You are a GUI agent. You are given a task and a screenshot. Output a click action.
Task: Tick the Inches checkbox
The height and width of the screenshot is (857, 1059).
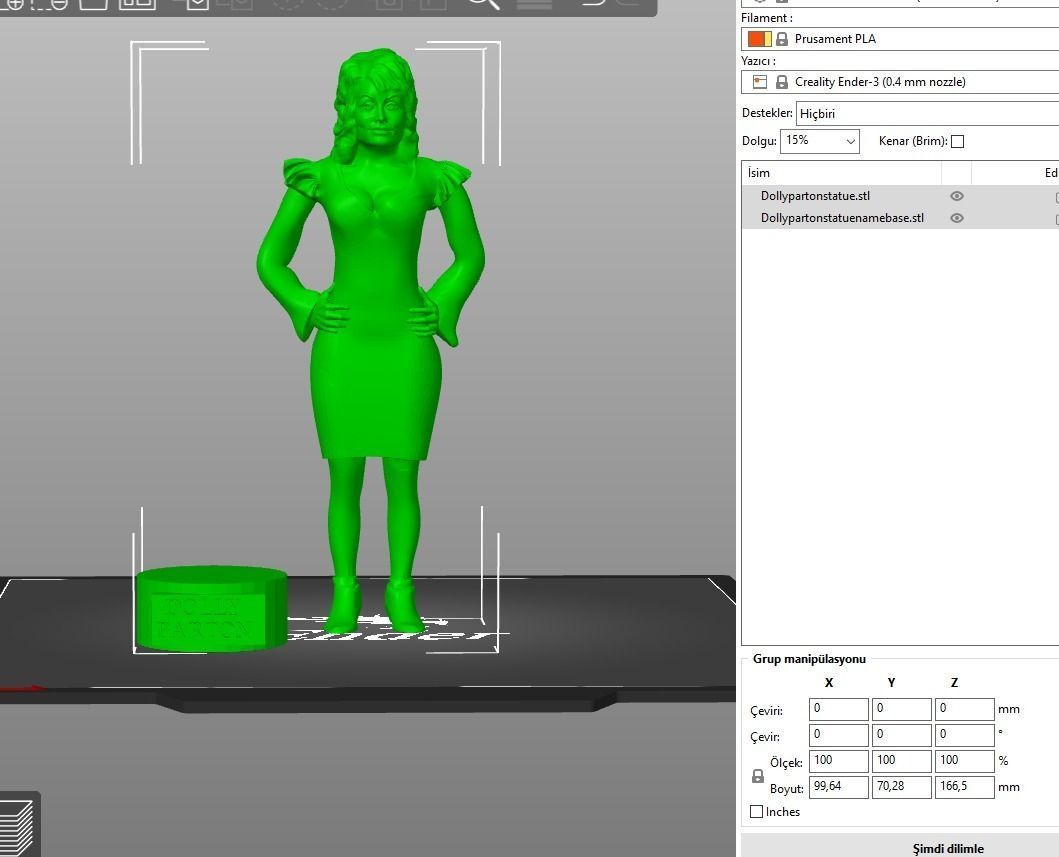tap(756, 812)
